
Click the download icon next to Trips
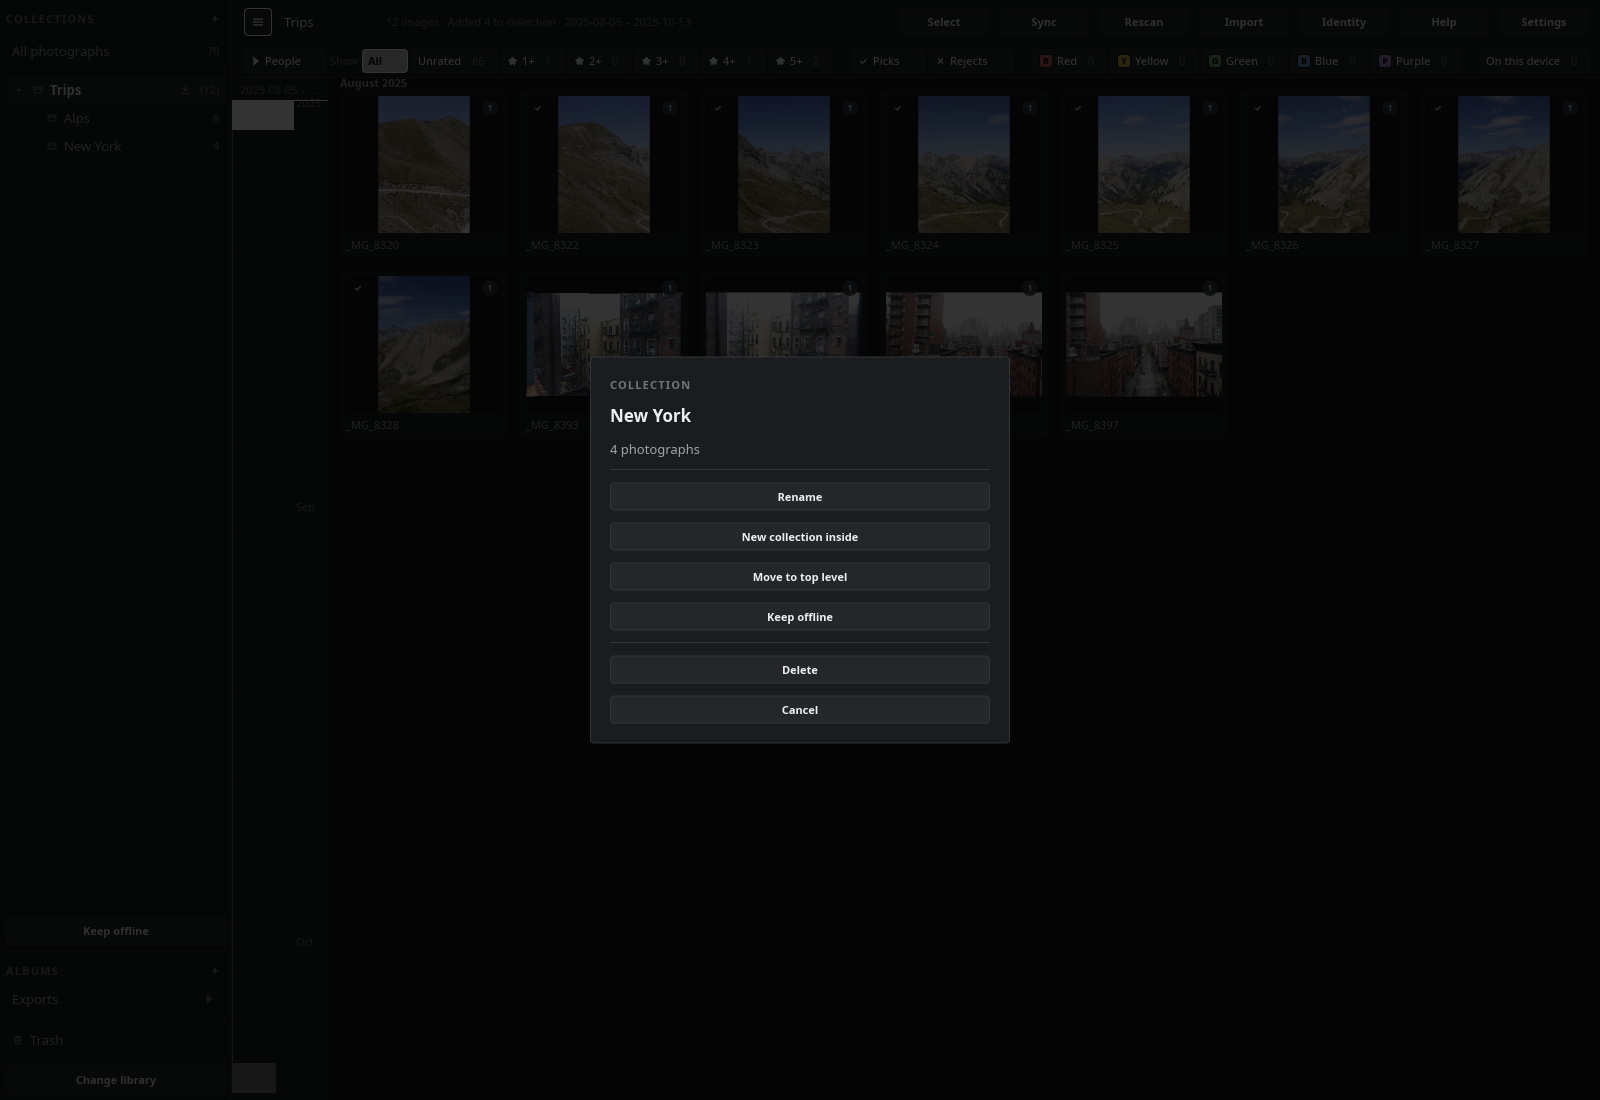click(185, 90)
